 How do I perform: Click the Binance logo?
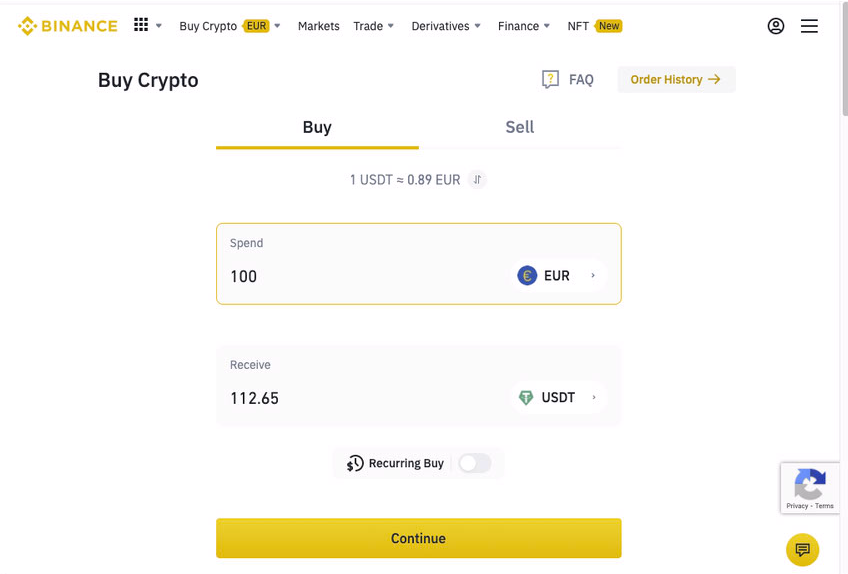pos(67,26)
